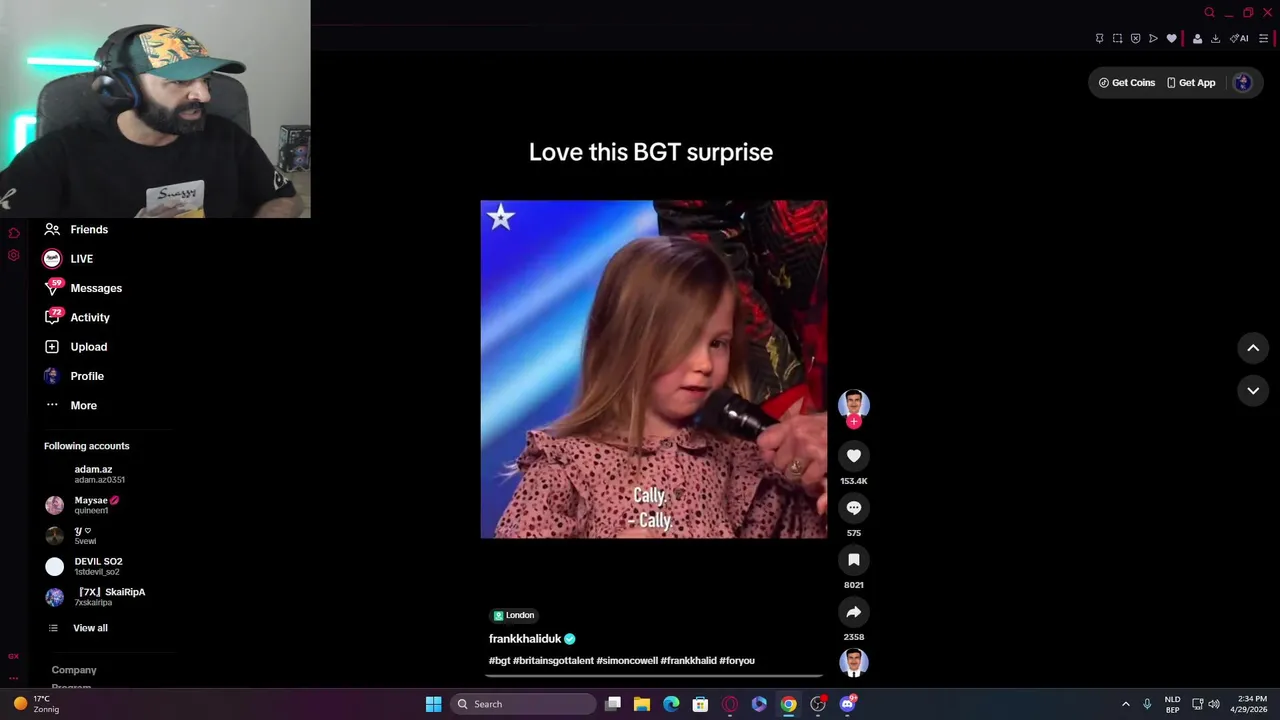Open Microsoft Store from the taskbar

(700, 704)
